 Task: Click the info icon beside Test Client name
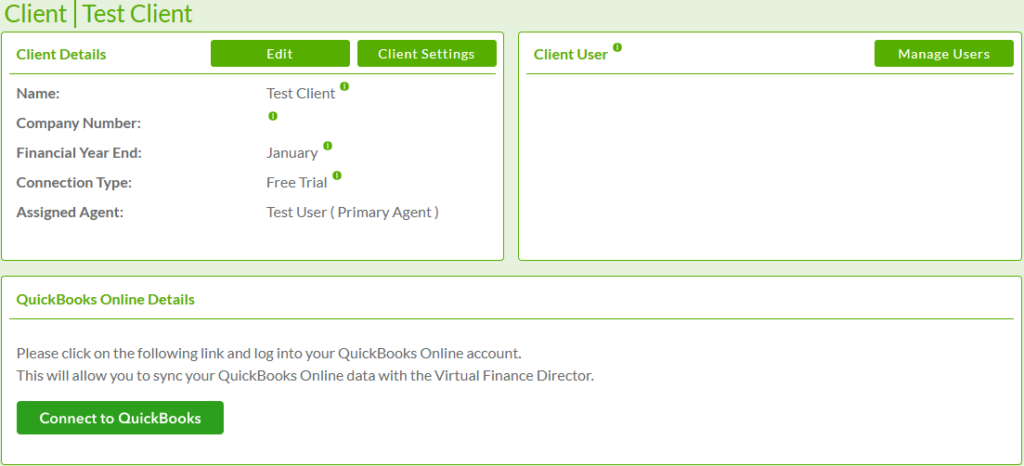344,87
